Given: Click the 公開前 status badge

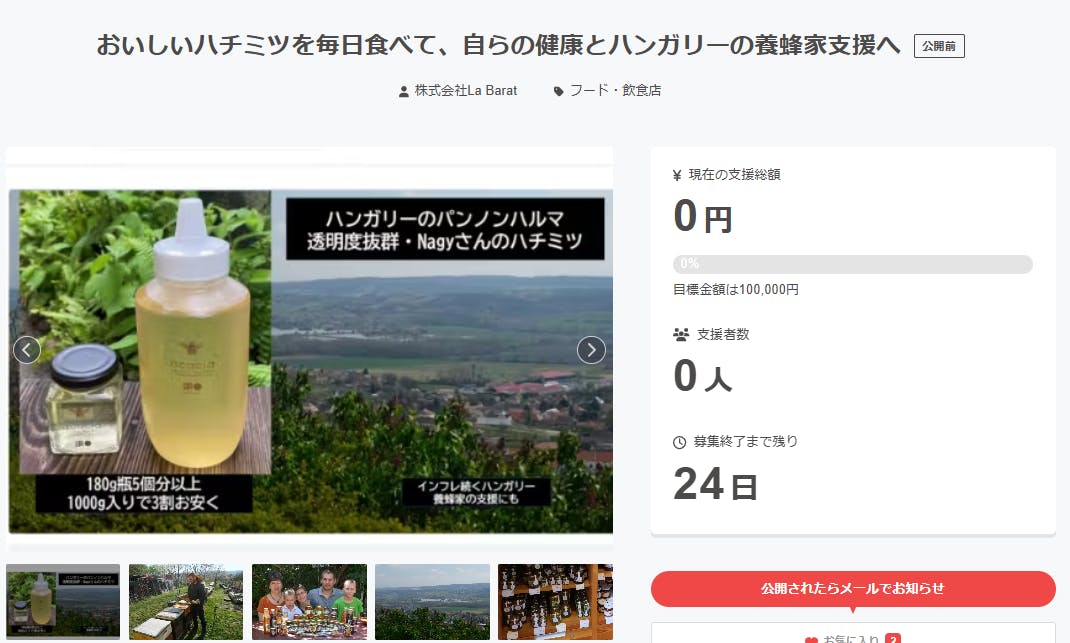Looking at the screenshot, I should [x=939, y=46].
